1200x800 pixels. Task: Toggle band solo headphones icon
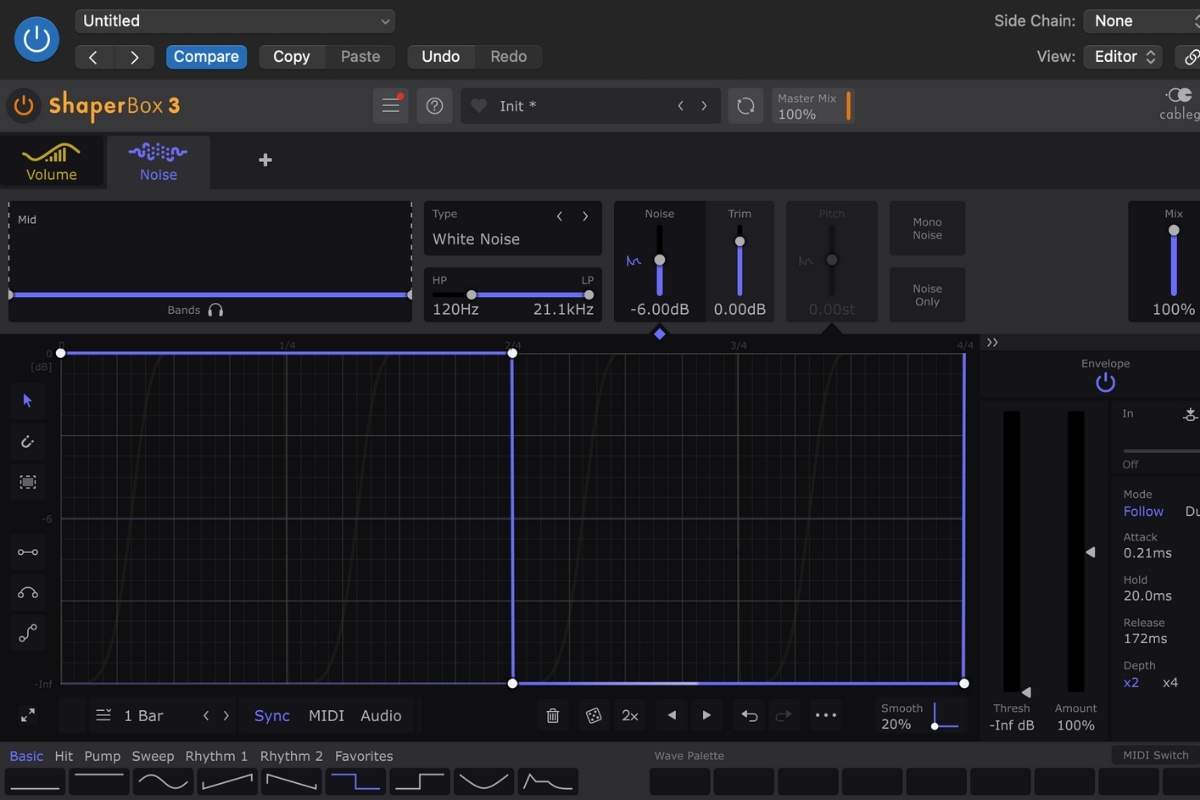pos(215,310)
